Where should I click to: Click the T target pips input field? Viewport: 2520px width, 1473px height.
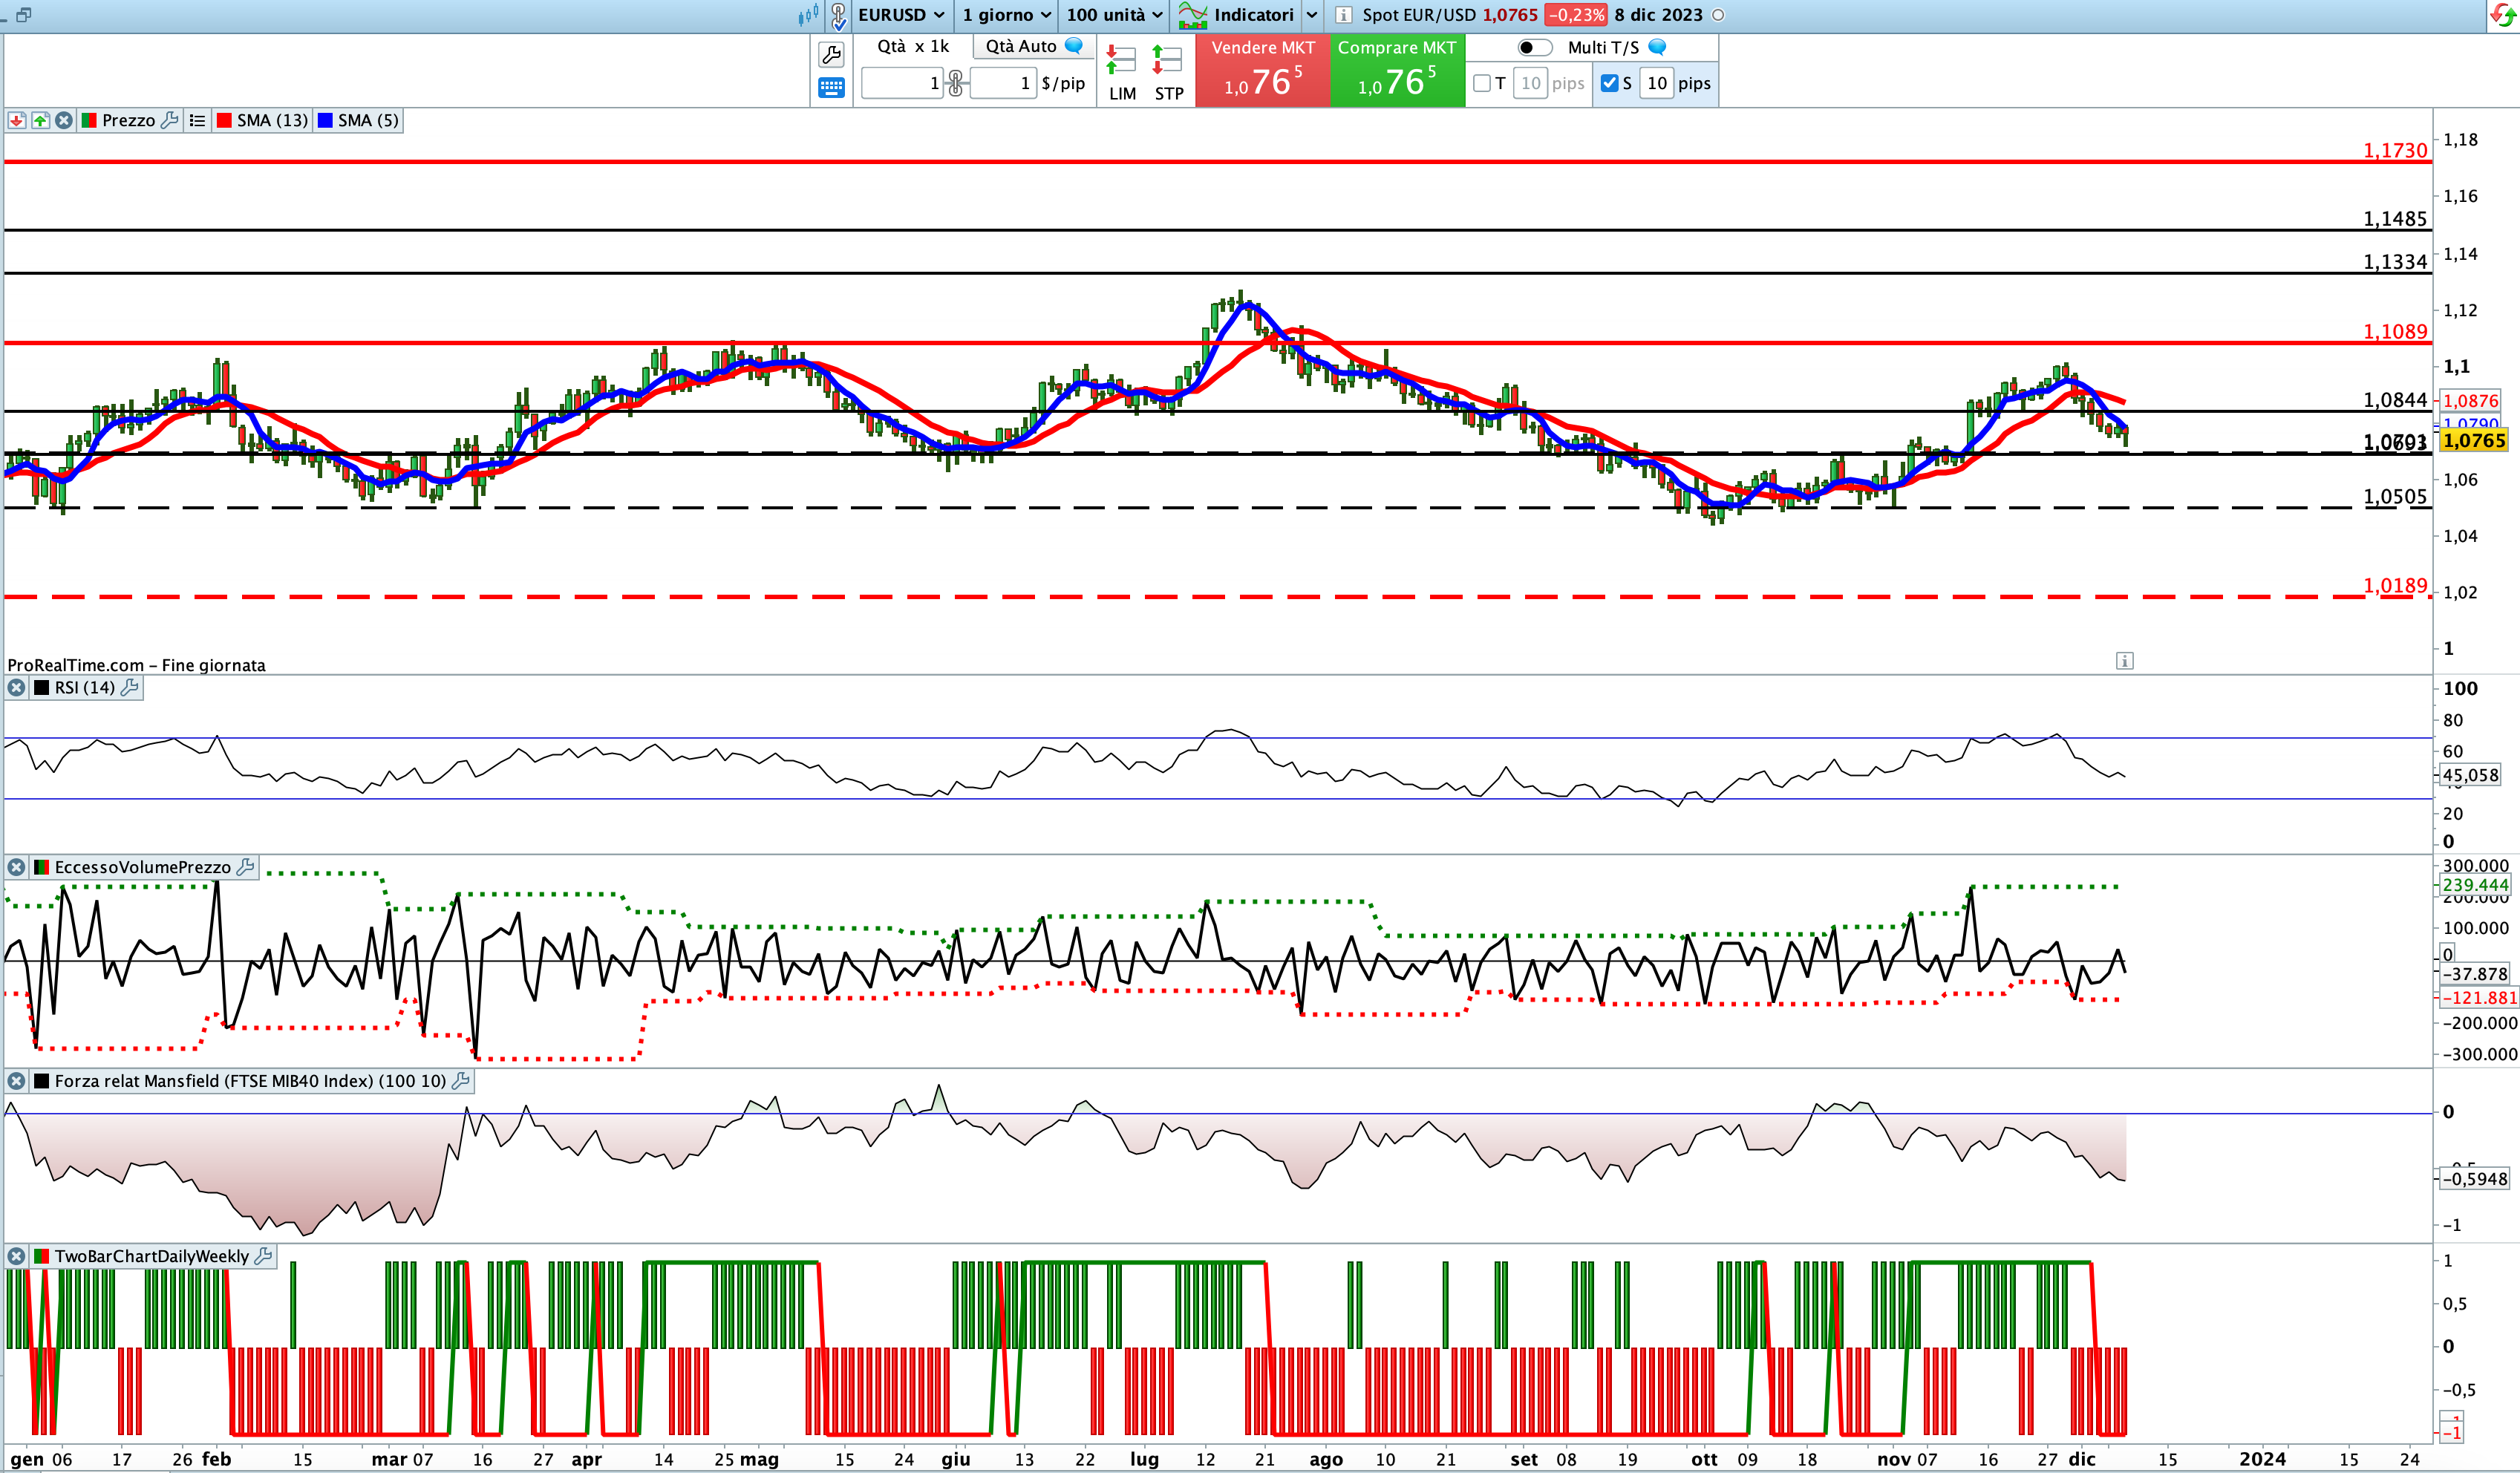click(1531, 83)
